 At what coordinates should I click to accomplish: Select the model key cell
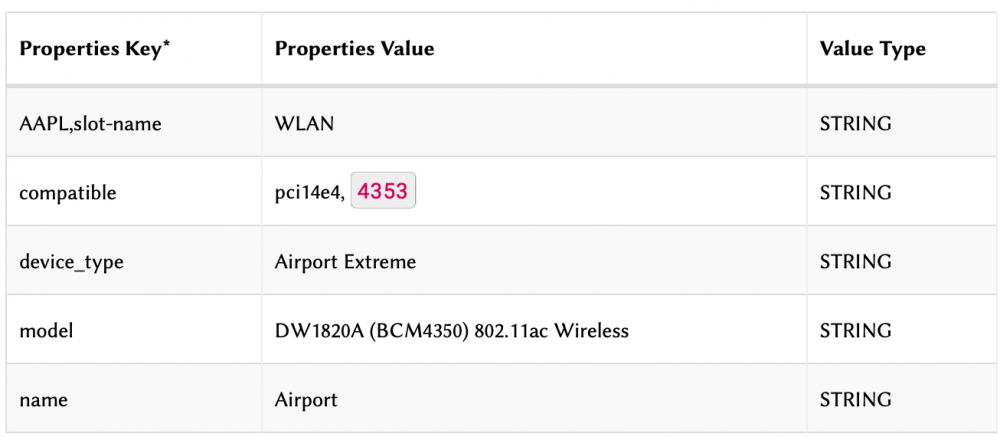click(46, 331)
